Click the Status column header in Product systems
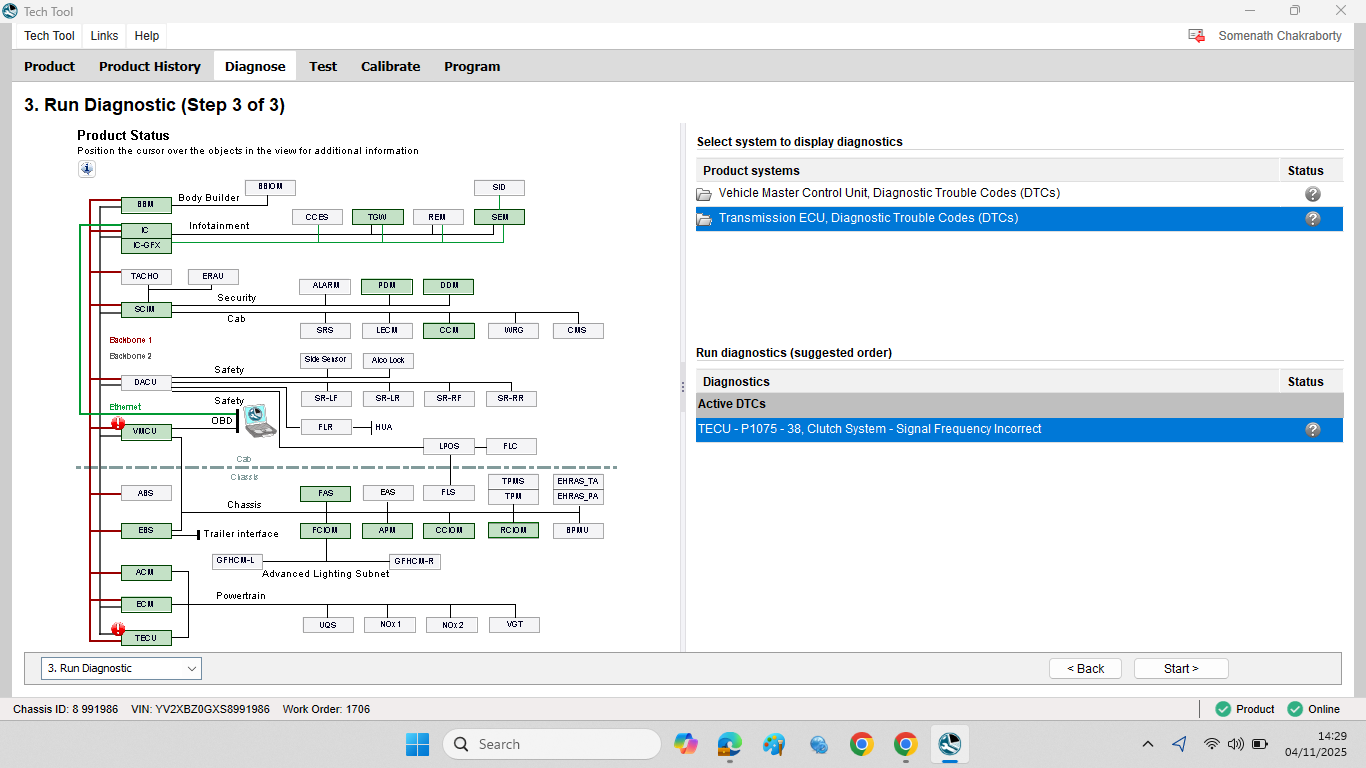The image size is (1366, 768). (1310, 170)
